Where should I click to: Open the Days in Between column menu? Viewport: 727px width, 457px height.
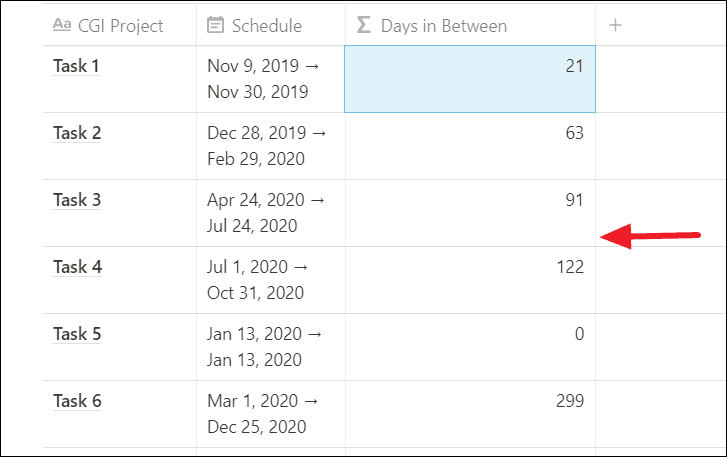coord(443,26)
